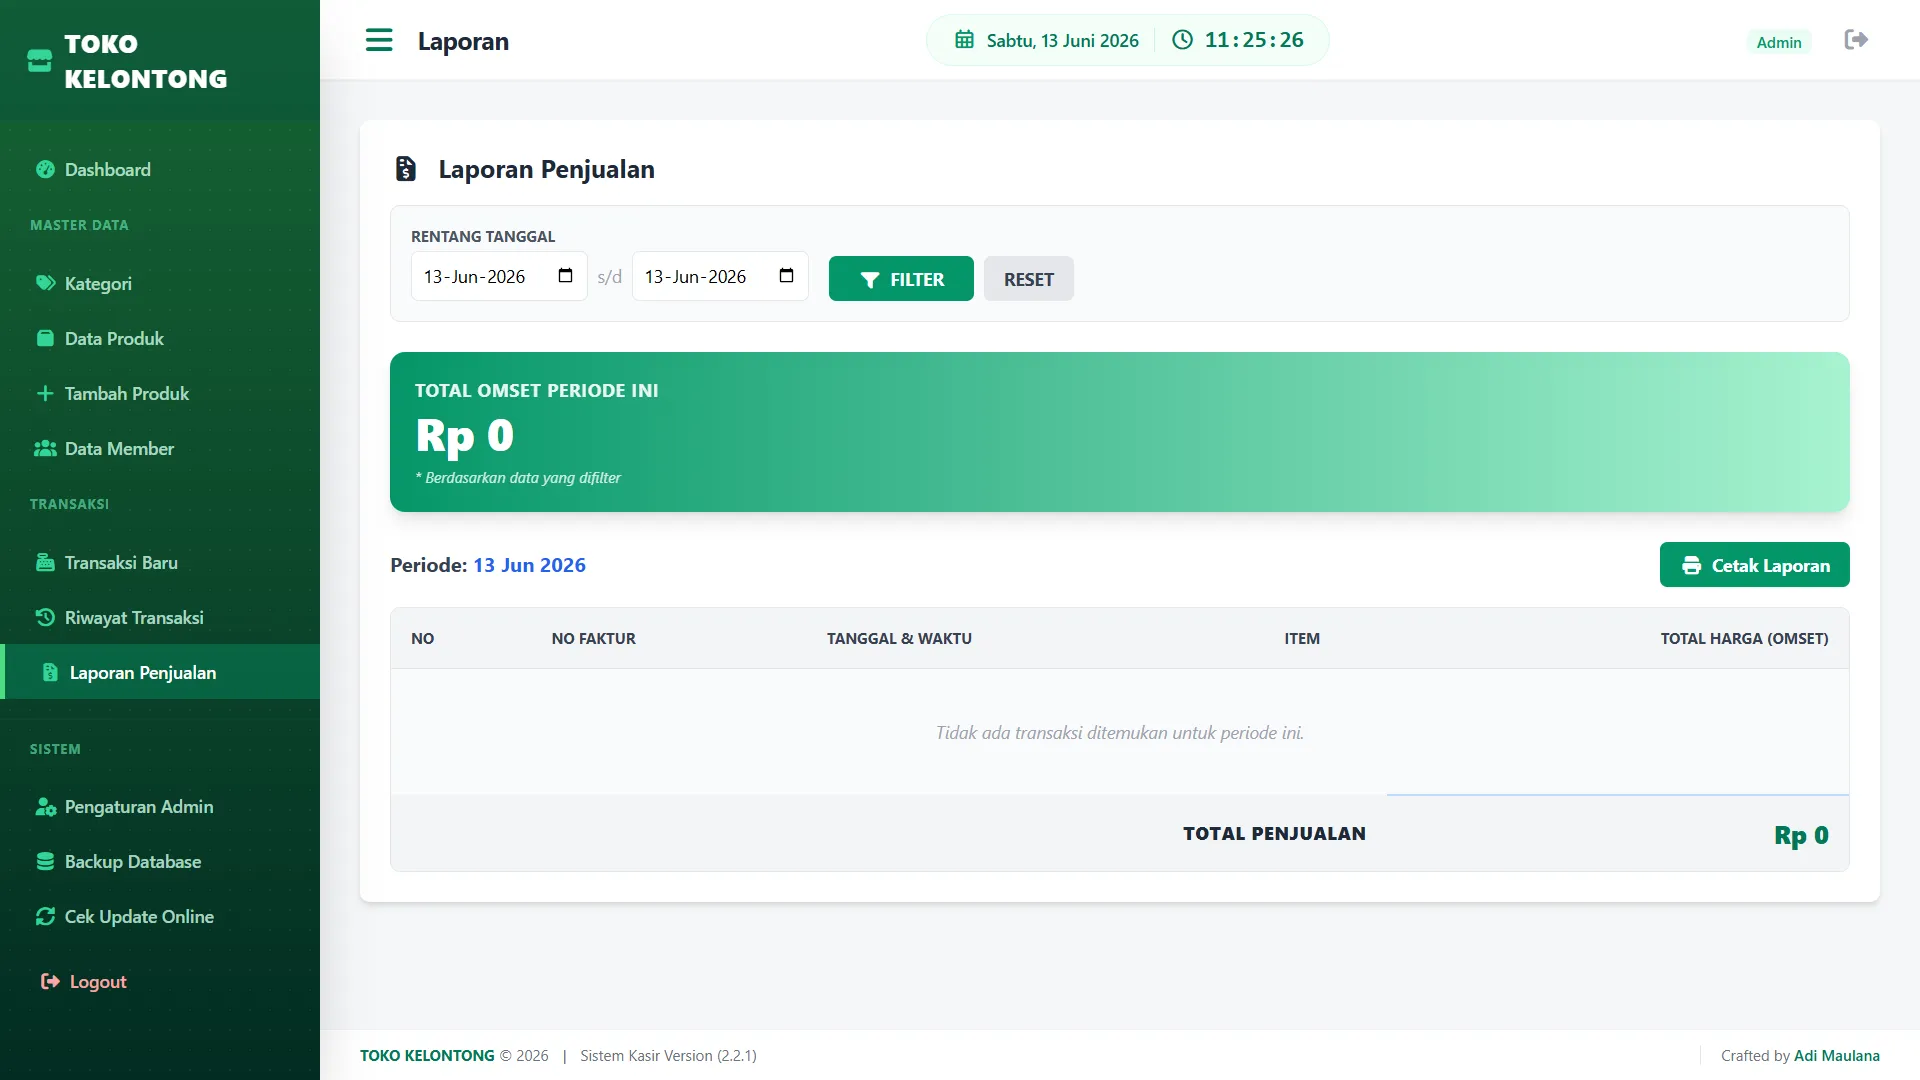This screenshot has width=1920, height=1080.
Task: Select the active Laporan Penjualan menu item
Action: click(160, 672)
